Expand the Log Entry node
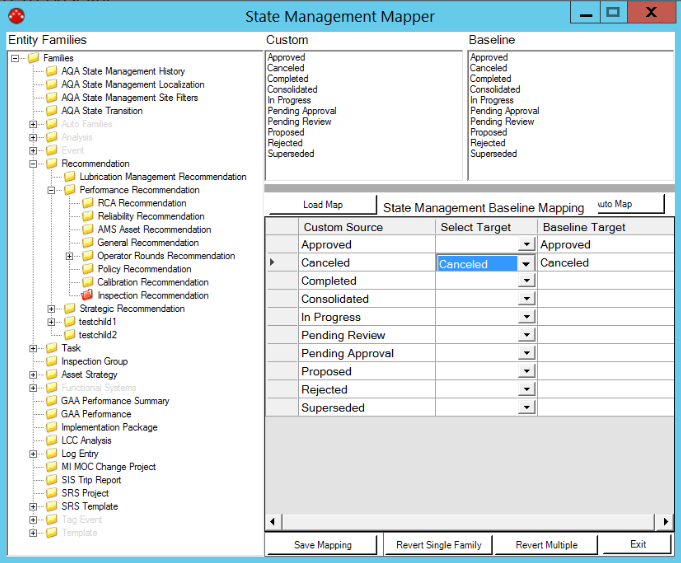Image resolution: width=681 pixels, height=563 pixels. tap(33, 454)
